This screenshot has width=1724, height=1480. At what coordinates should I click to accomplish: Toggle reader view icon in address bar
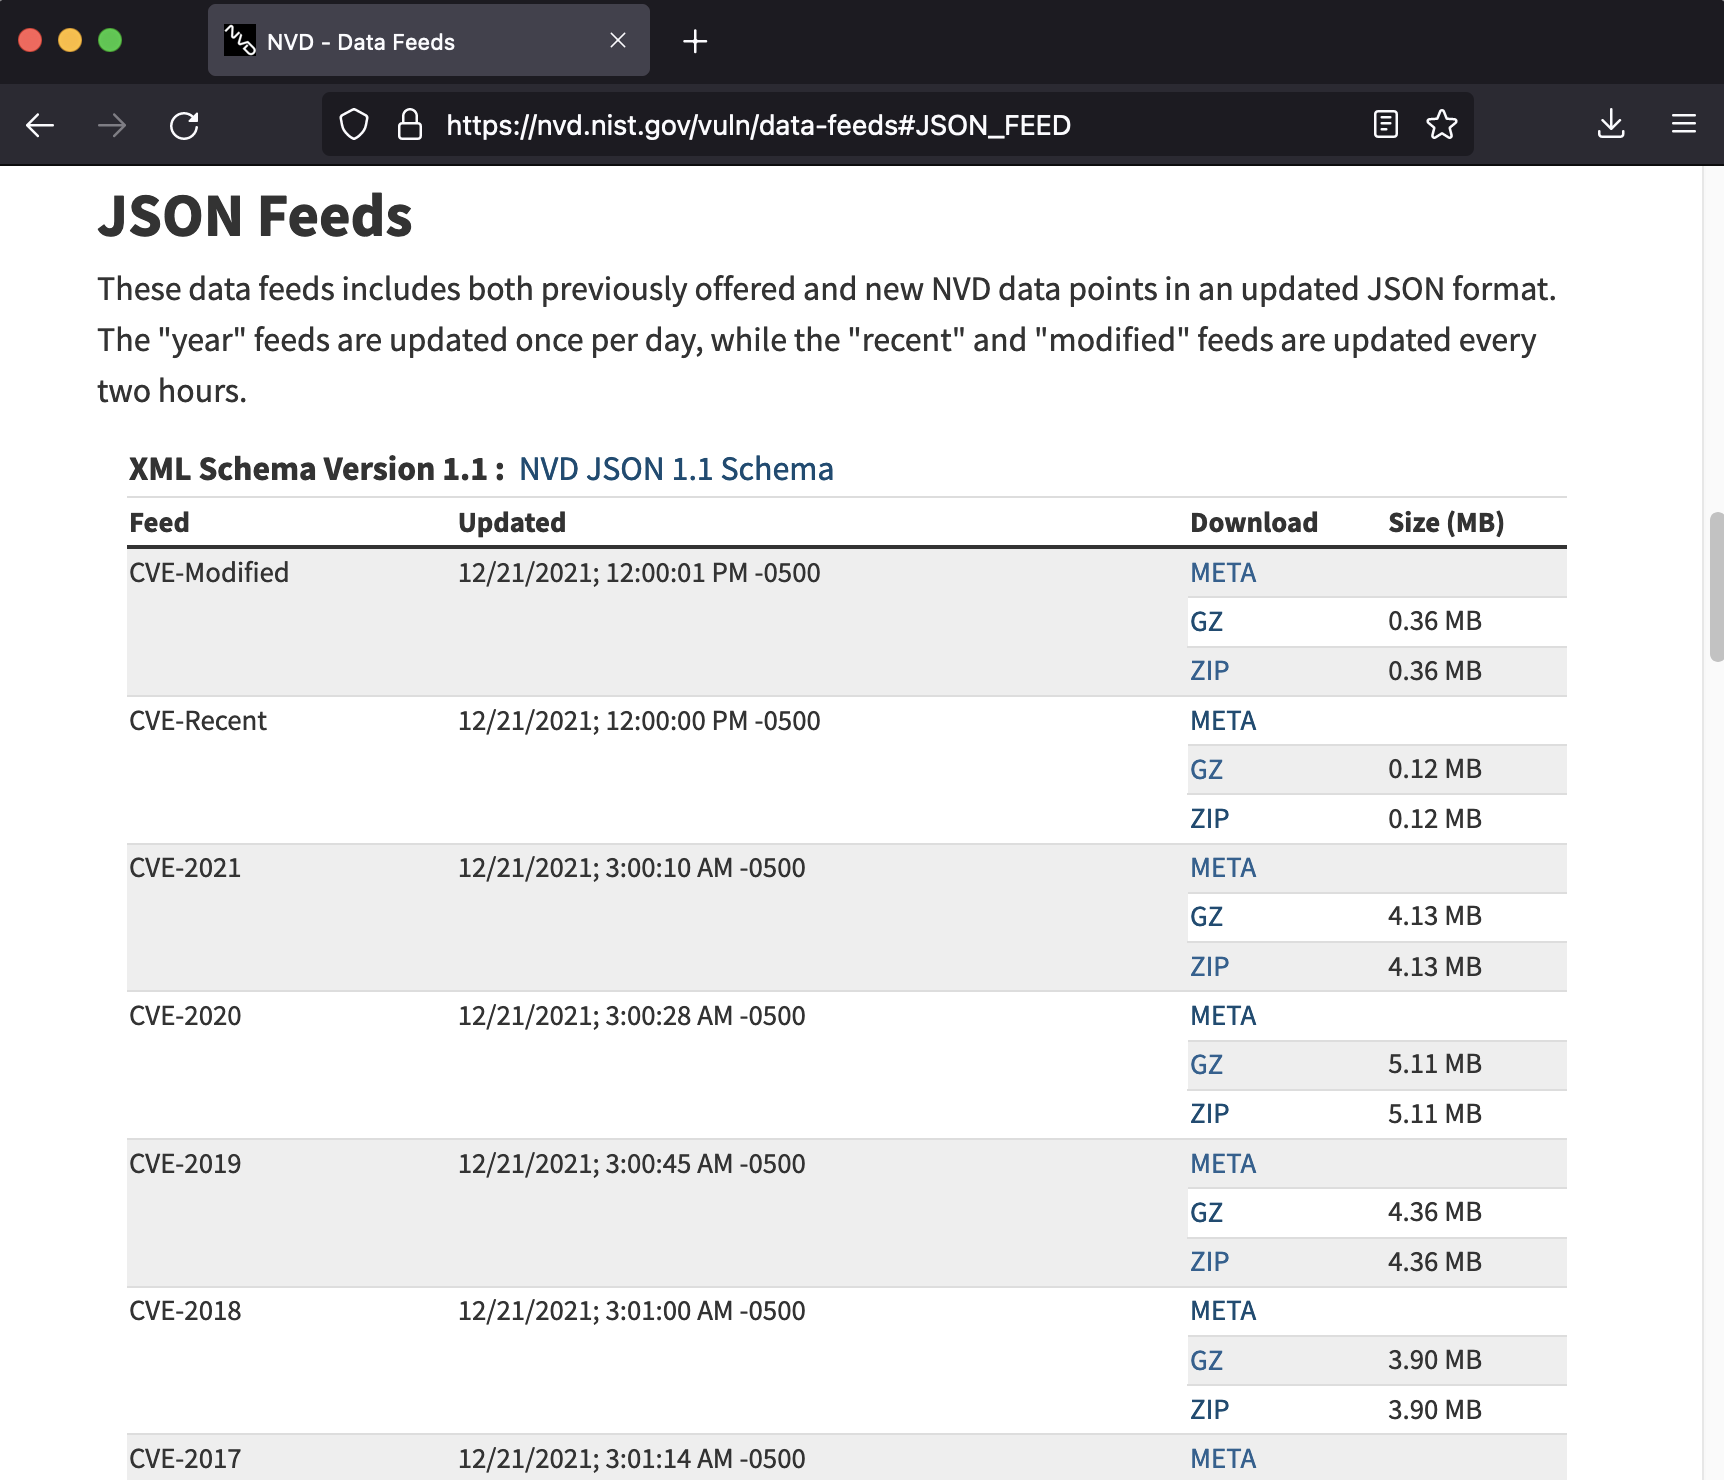pyautogui.click(x=1385, y=125)
